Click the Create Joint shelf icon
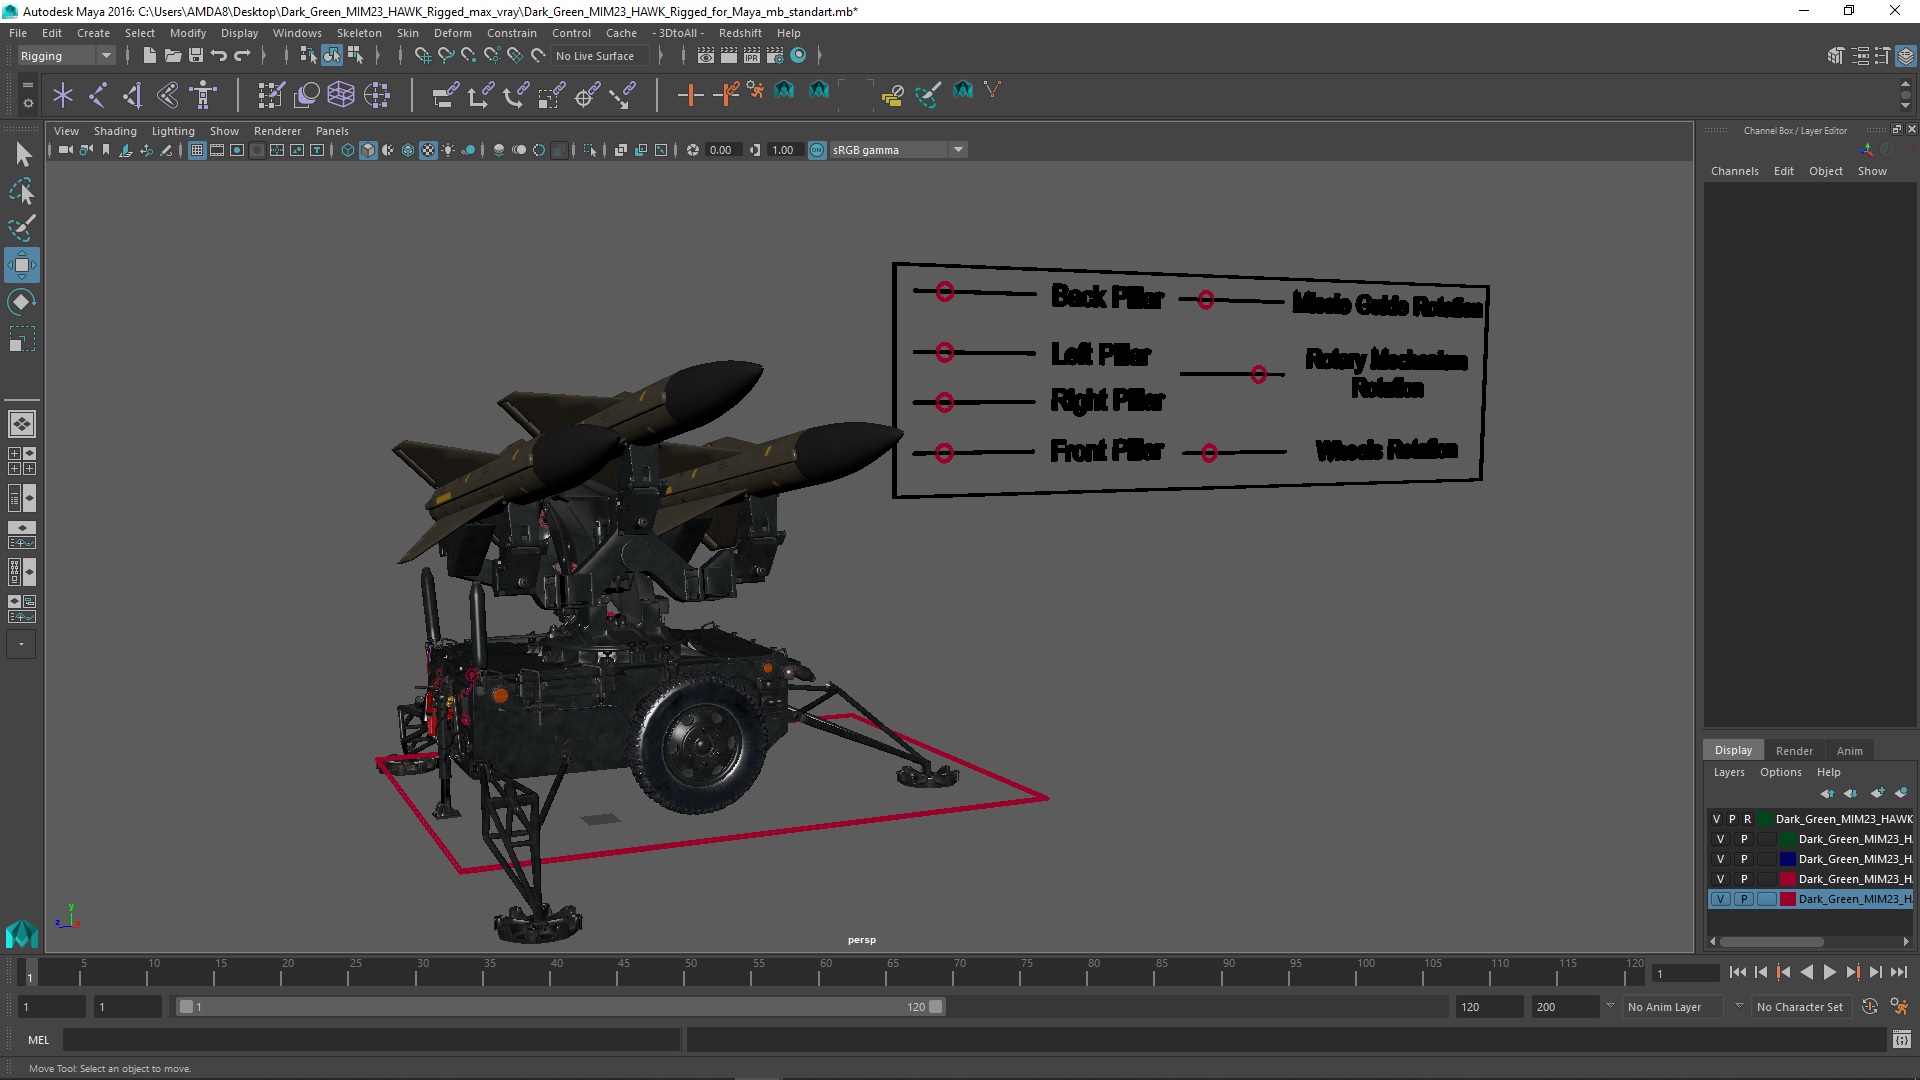 point(98,95)
